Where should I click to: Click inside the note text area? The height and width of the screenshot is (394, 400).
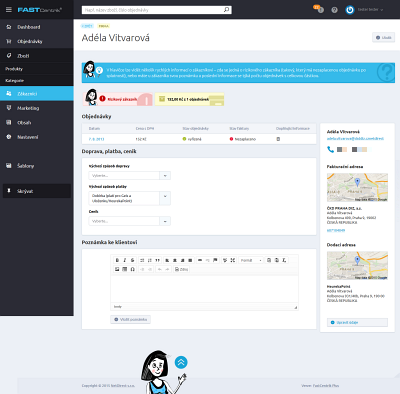pyautogui.click(x=204, y=289)
